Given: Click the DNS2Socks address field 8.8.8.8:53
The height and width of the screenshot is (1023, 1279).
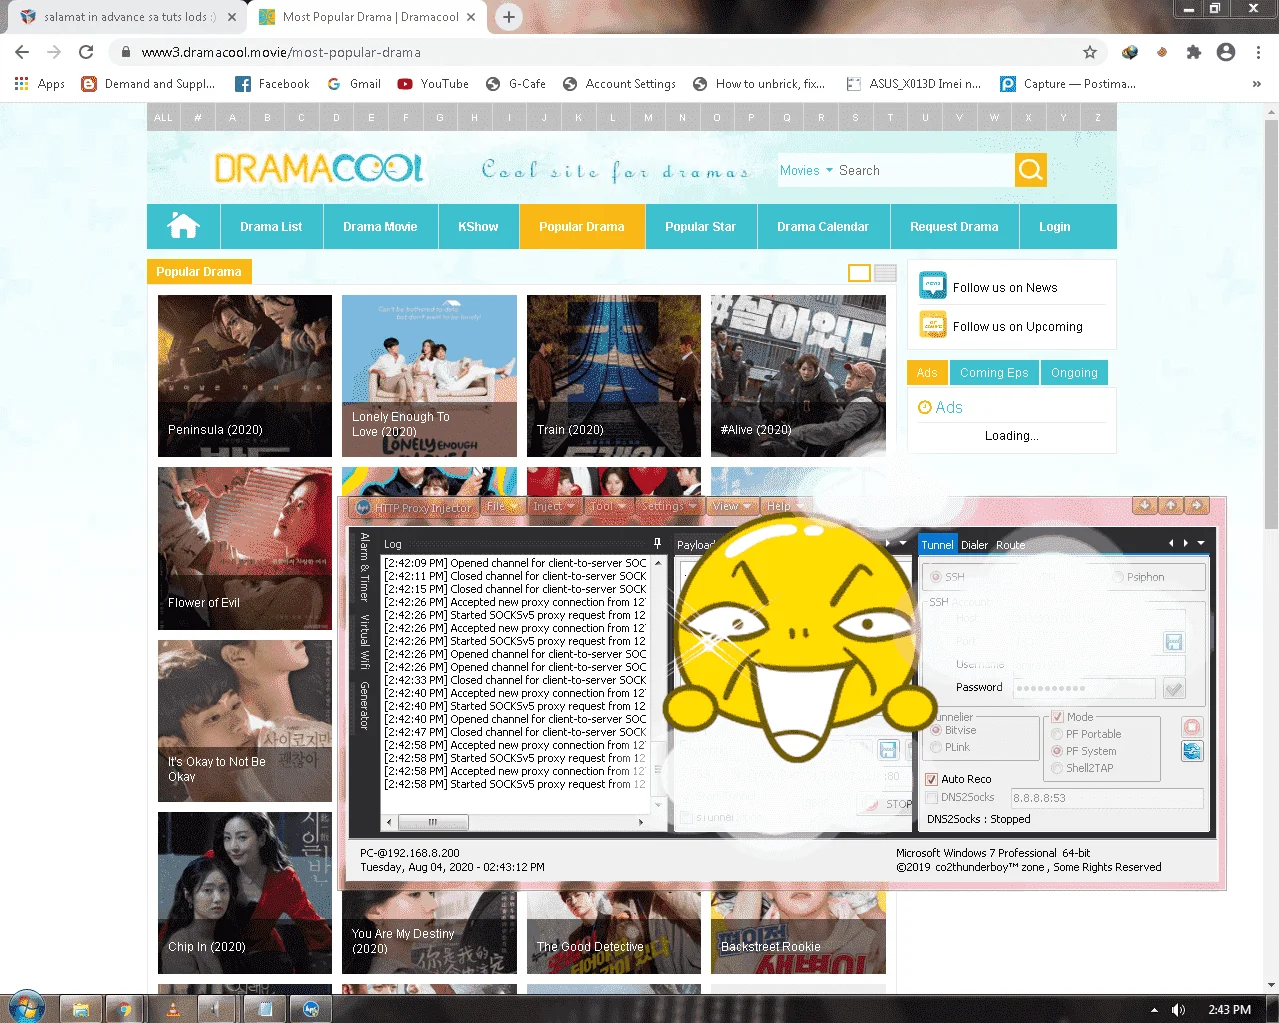Looking at the screenshot, I should pyautogui.click(x=1106, y=798).
